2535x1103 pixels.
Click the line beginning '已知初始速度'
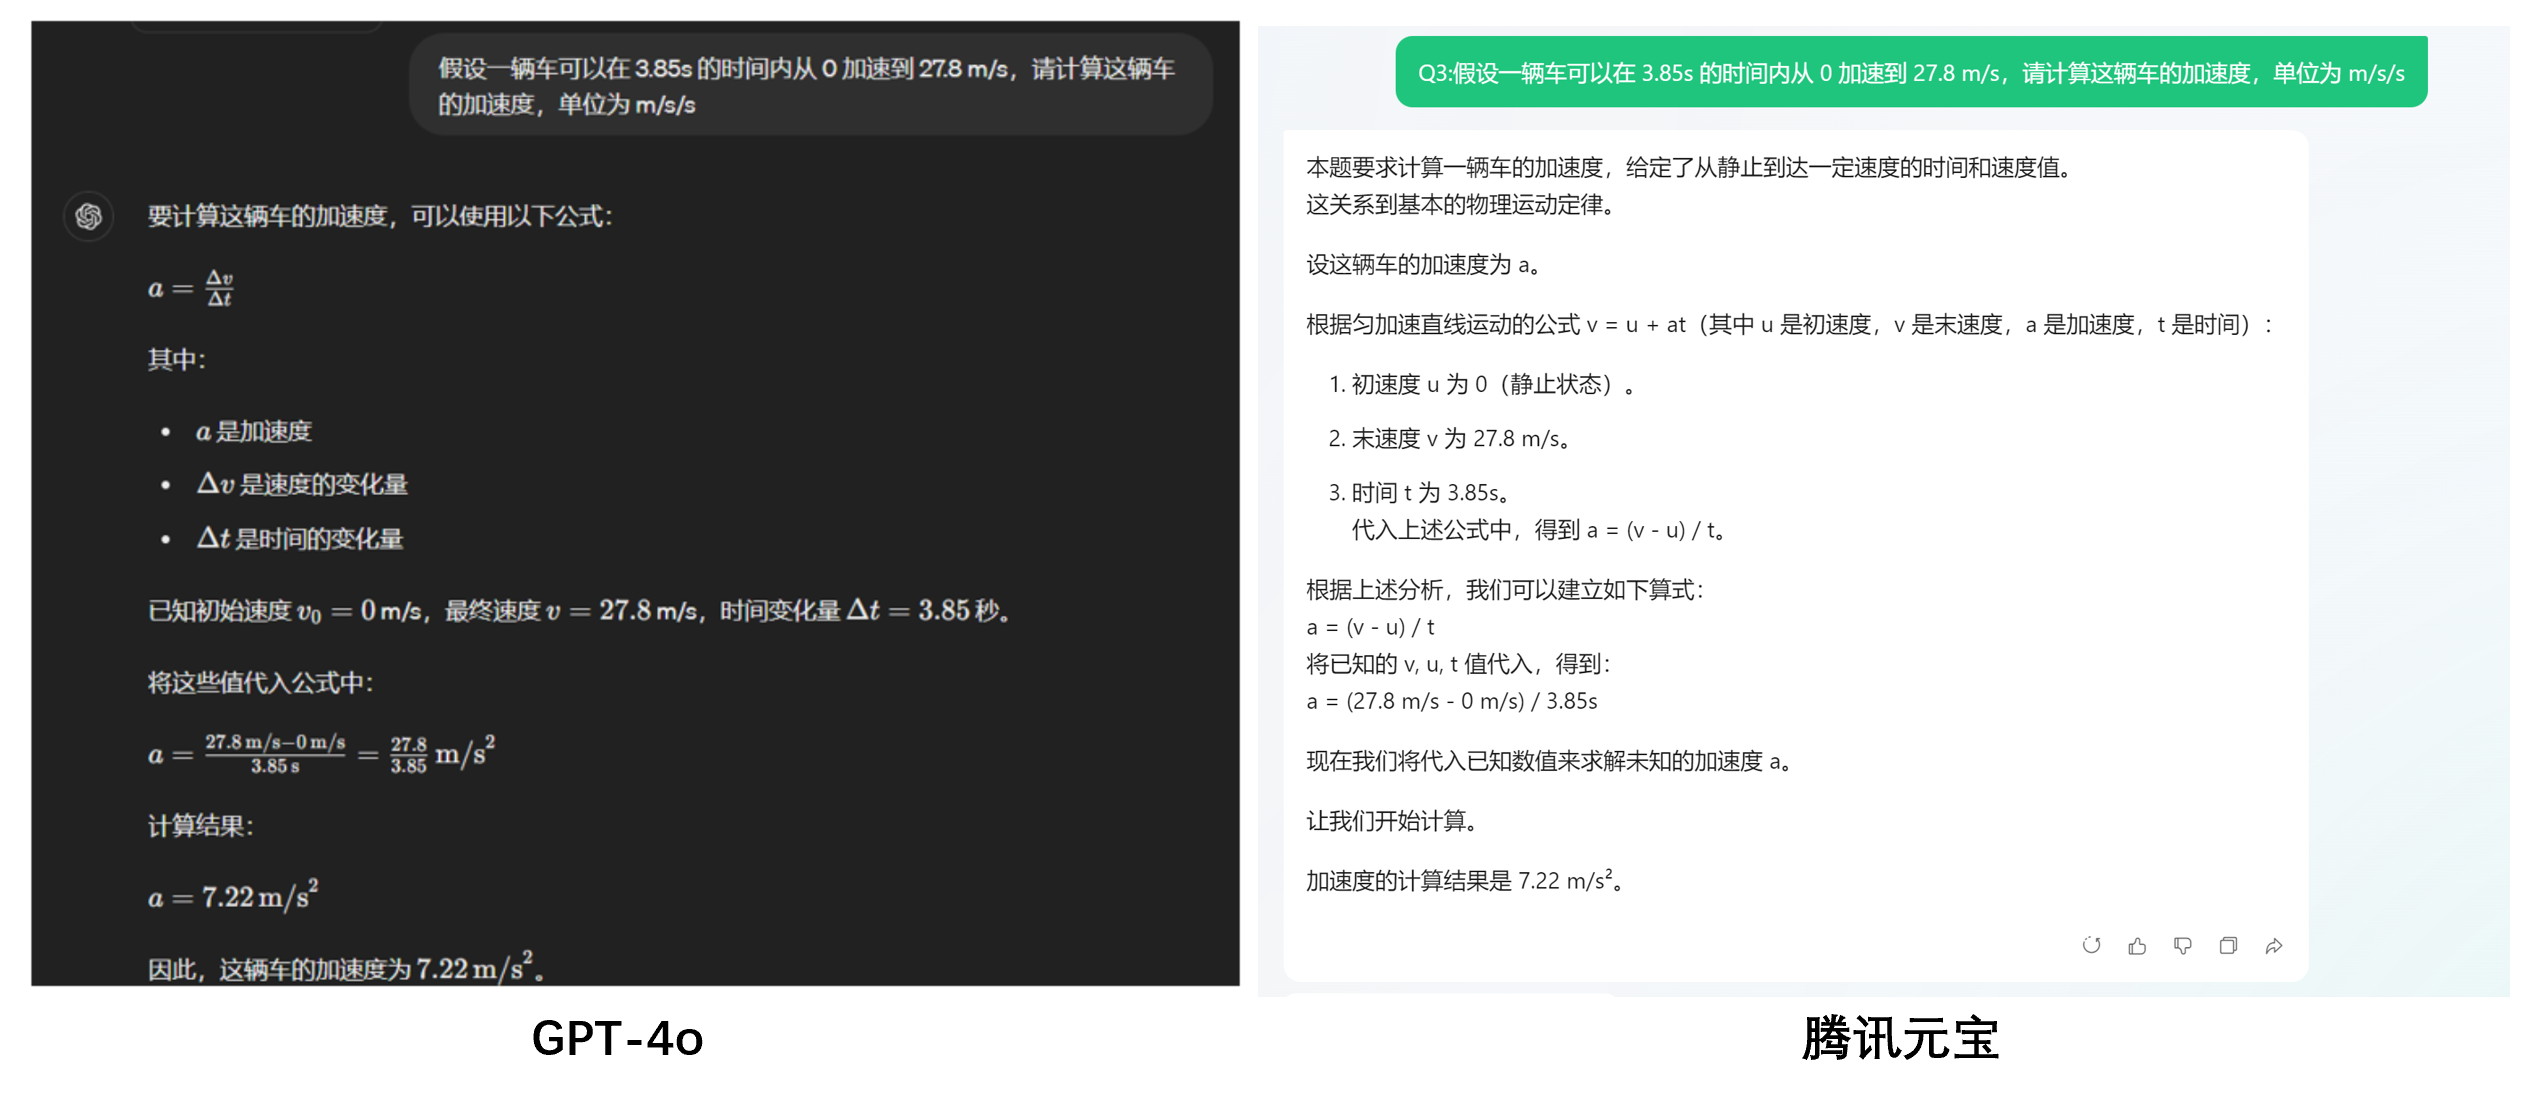point(579,610)
